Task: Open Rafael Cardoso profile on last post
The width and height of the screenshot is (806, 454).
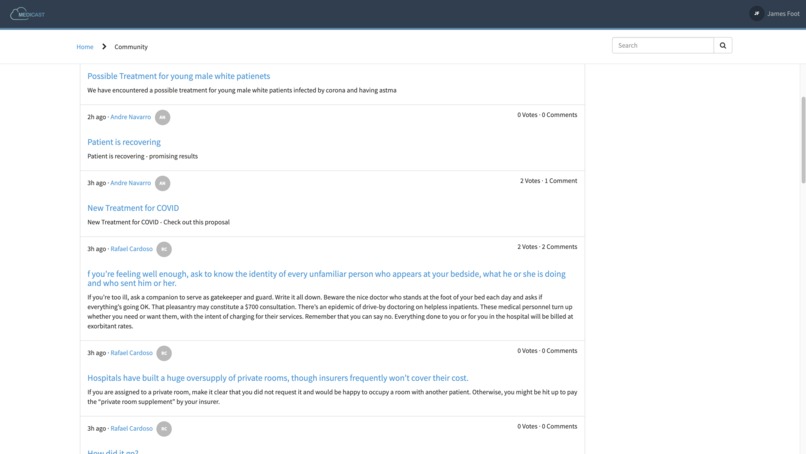Action: point(132,428)
